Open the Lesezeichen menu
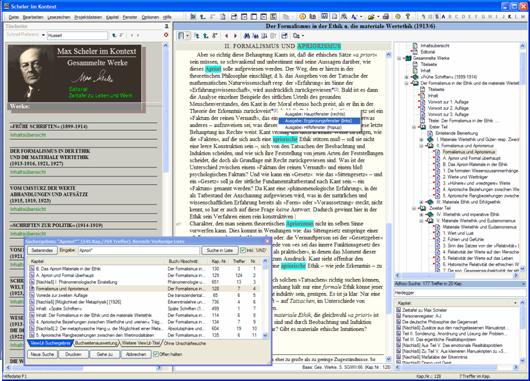The width and height of the screenshot is (530, 381). [x=59, y=17]
